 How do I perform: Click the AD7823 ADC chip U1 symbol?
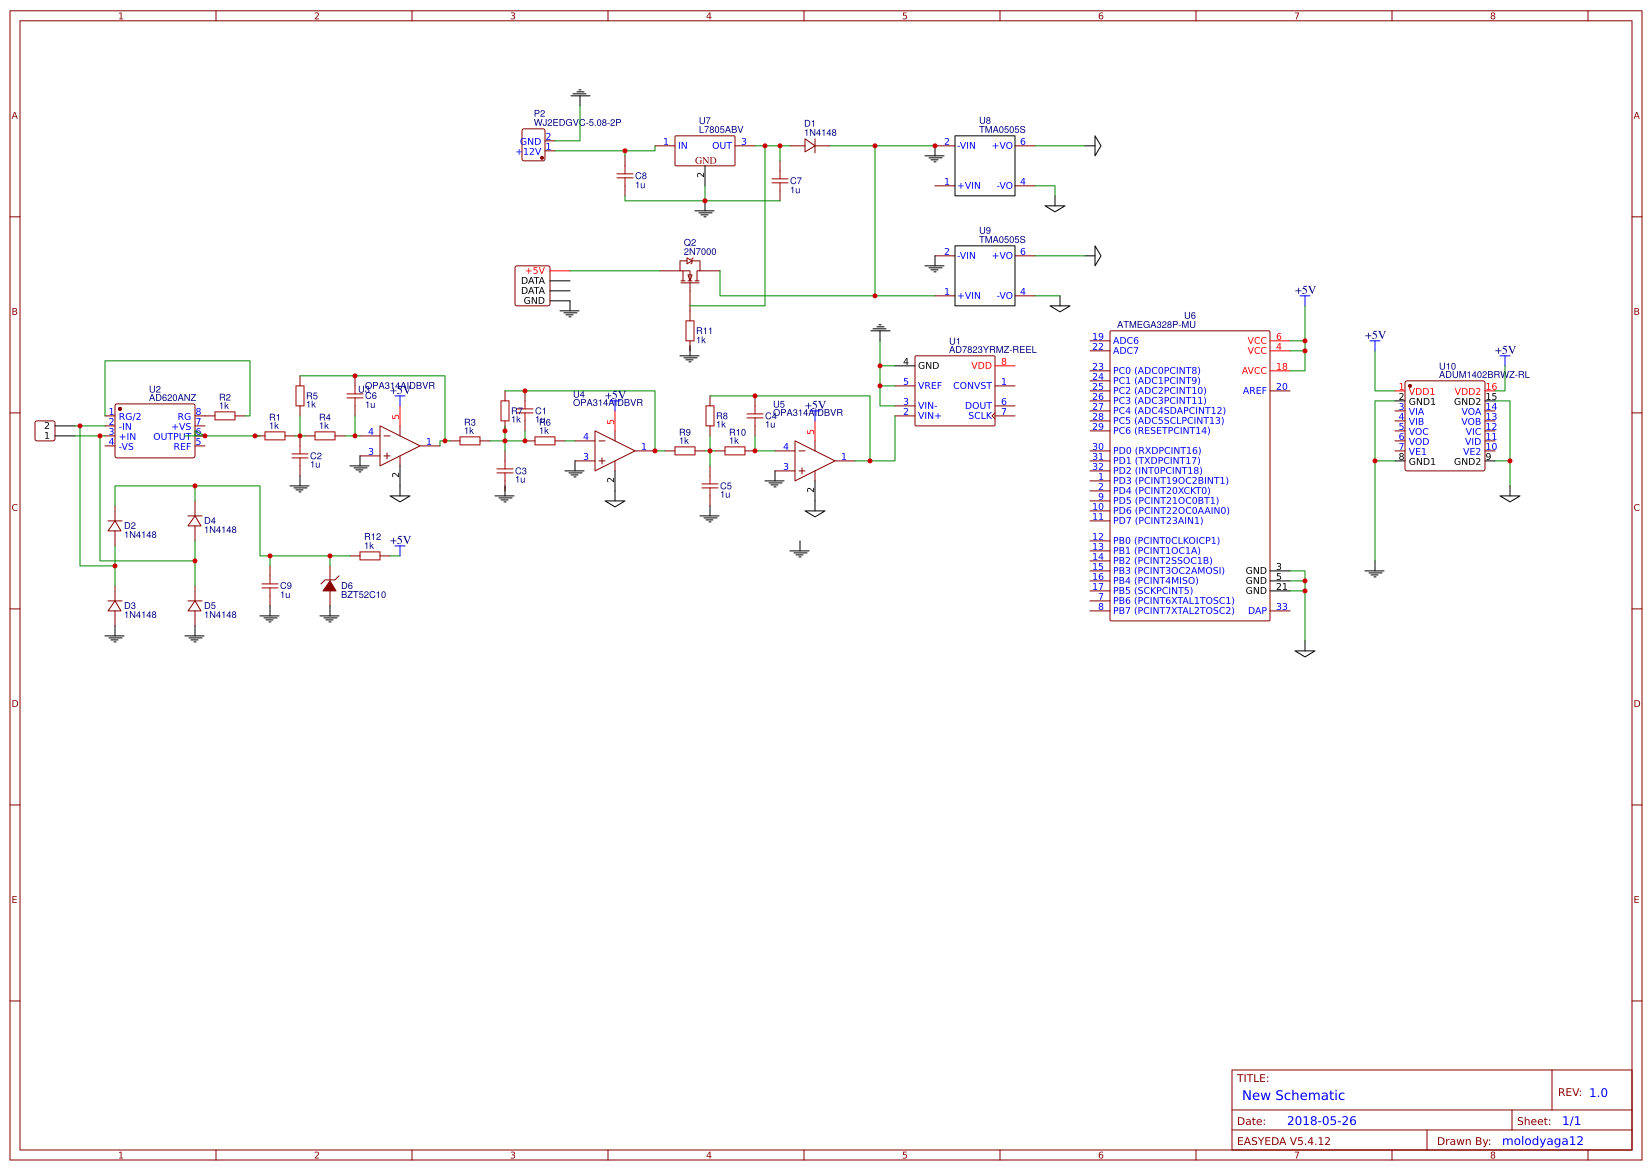(x=955, y=391)
